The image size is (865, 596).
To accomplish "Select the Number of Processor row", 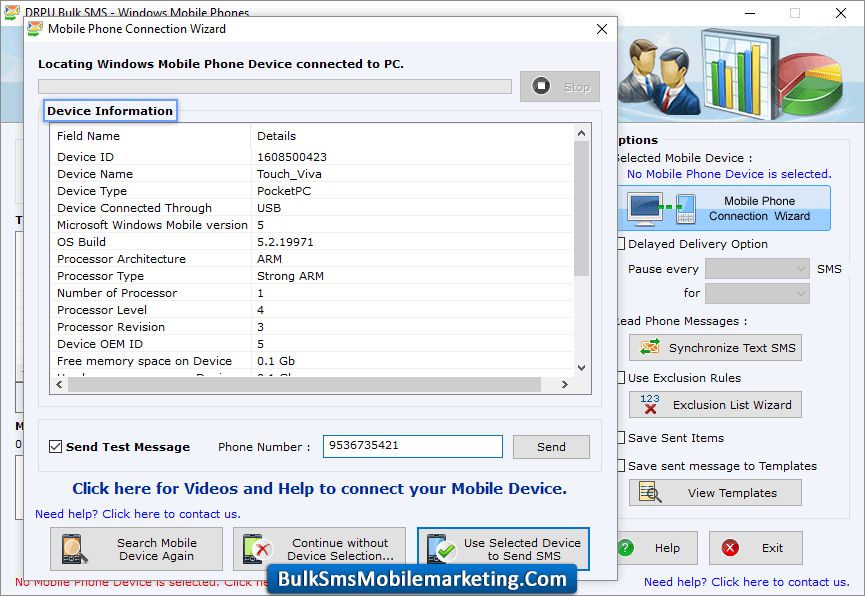I will (312, 293).
